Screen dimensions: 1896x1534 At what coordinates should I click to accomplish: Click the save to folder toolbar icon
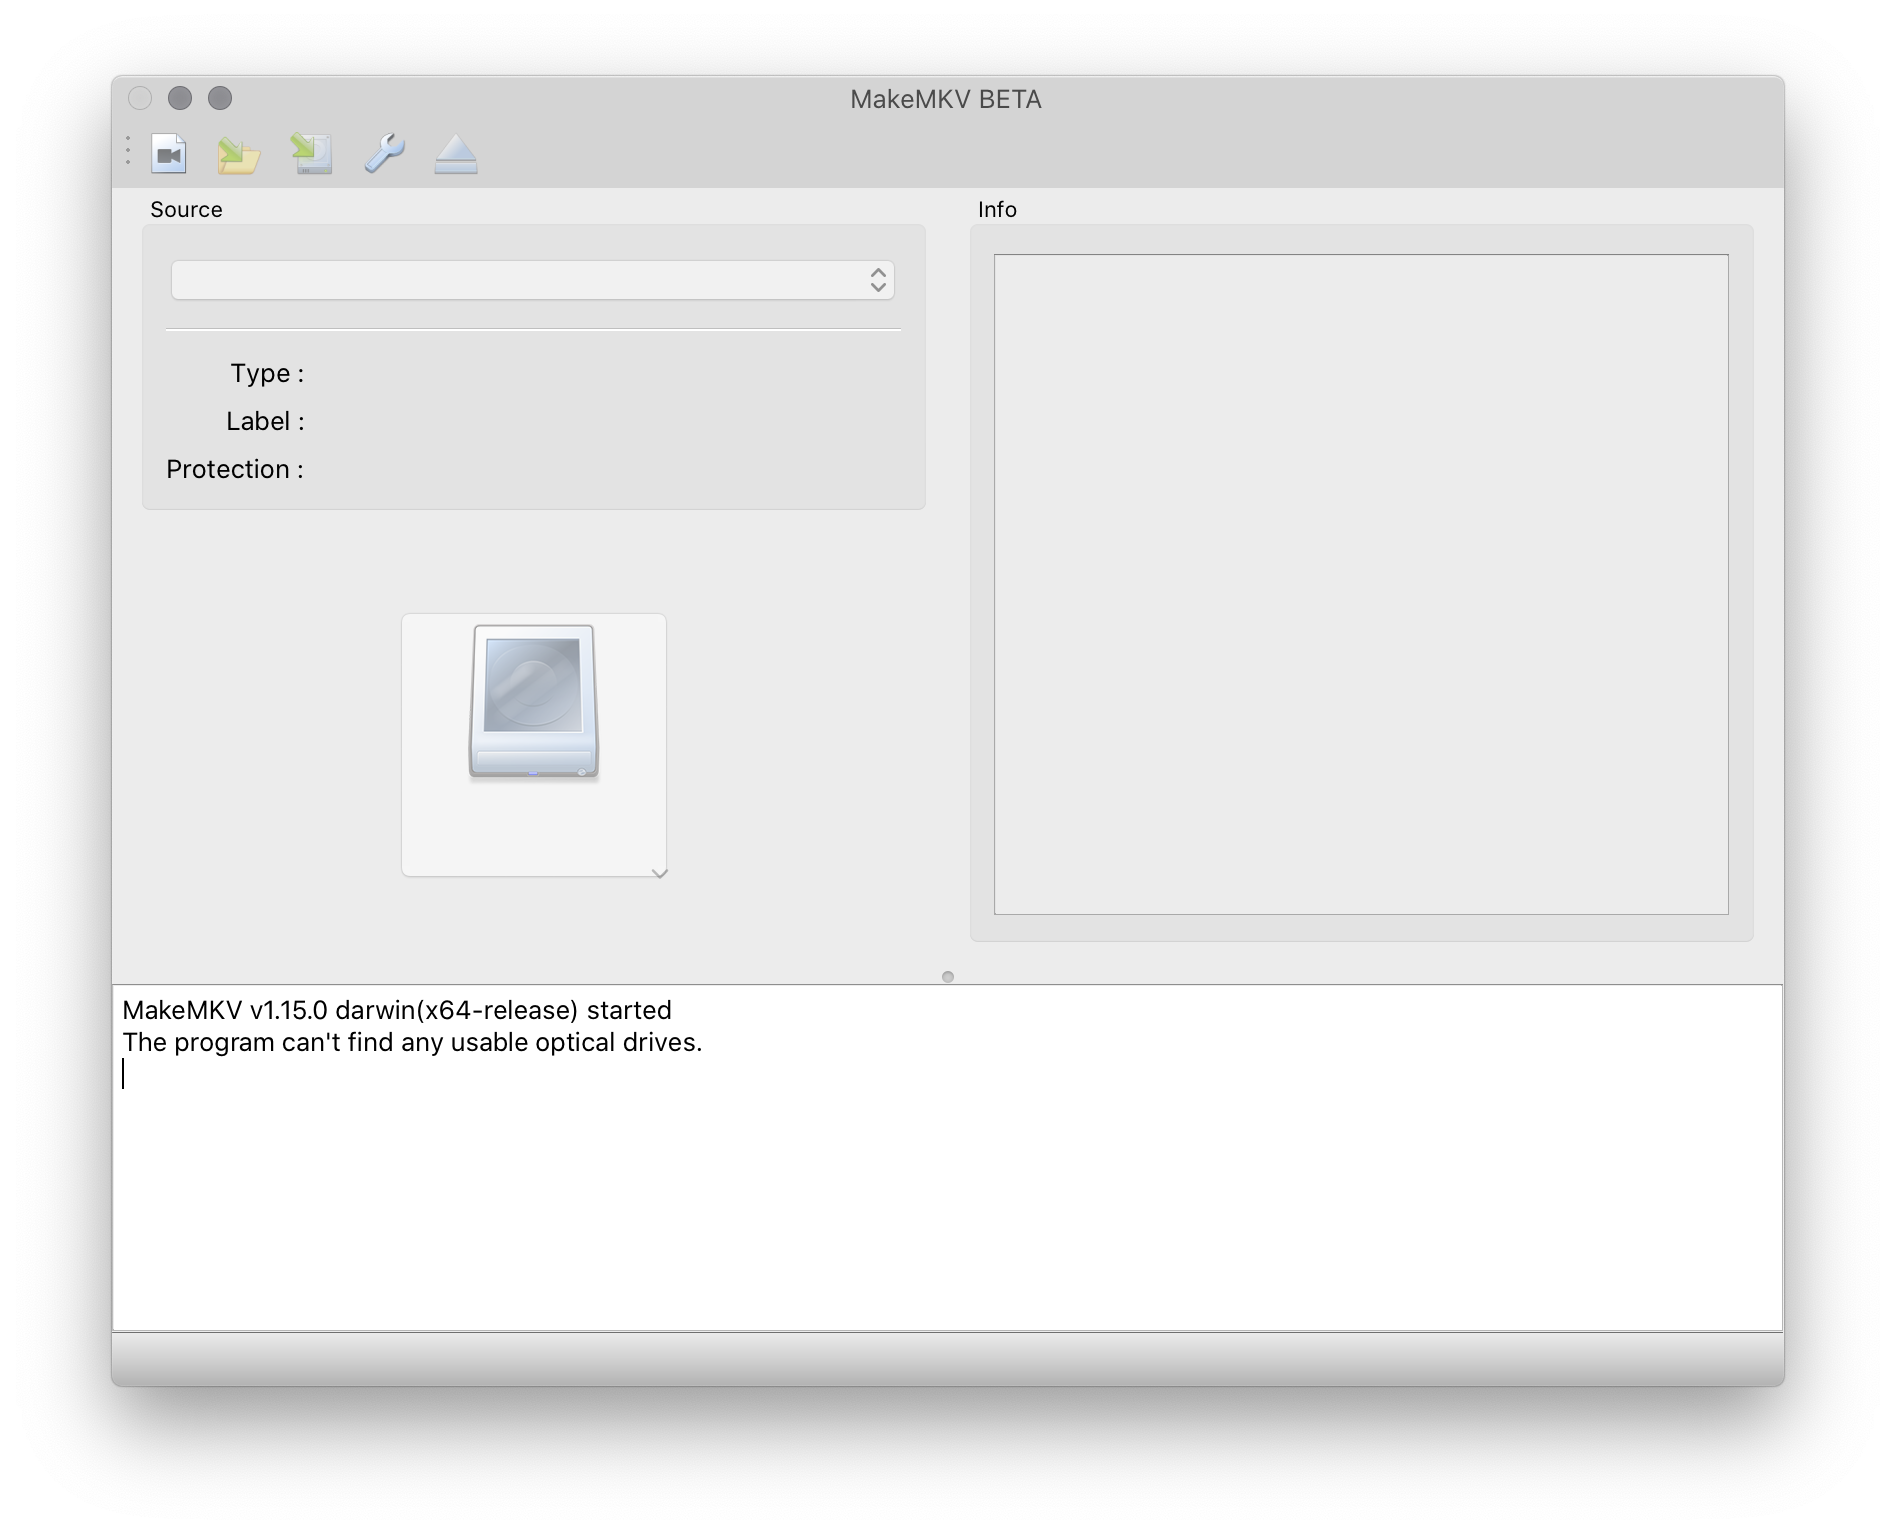pos(239,154)
